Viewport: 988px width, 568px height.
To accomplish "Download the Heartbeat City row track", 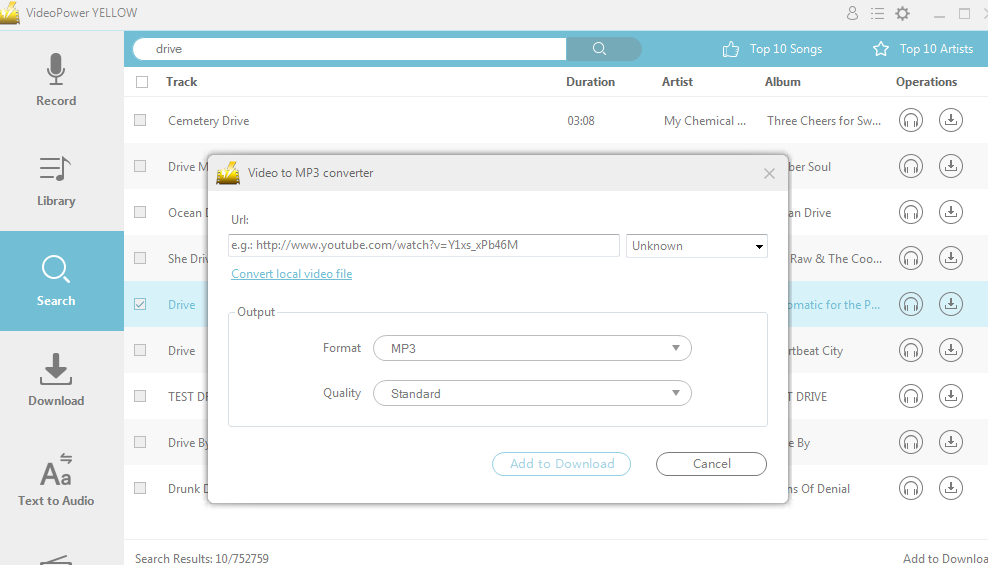I will (x=951, y=350).
